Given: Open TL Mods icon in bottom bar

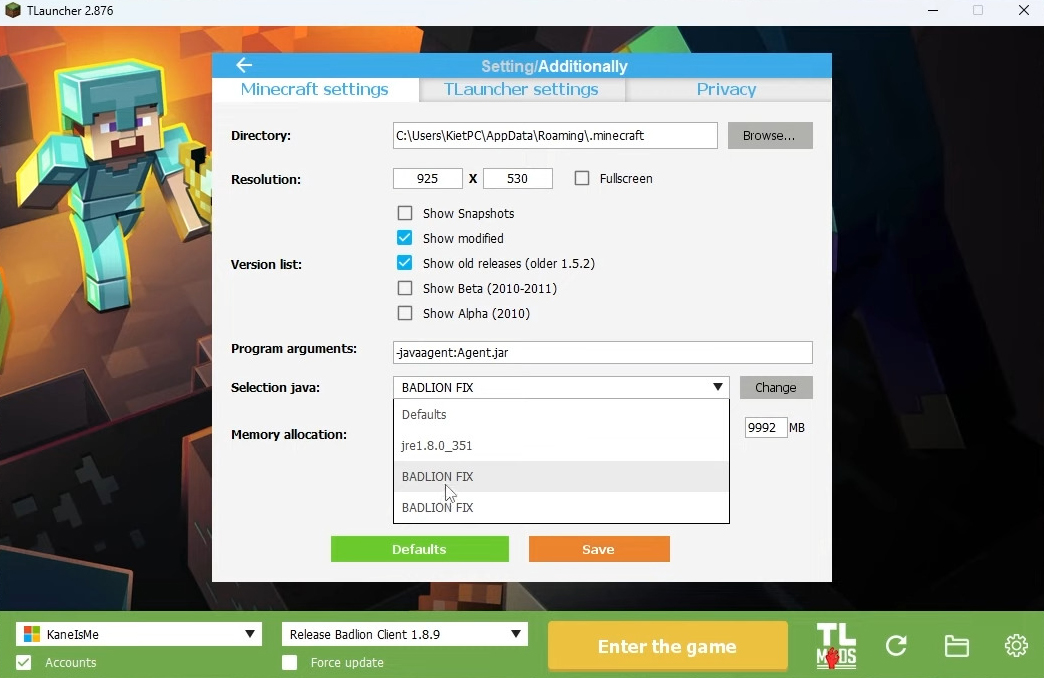Looking at the screenshot, I should (836, 645).
